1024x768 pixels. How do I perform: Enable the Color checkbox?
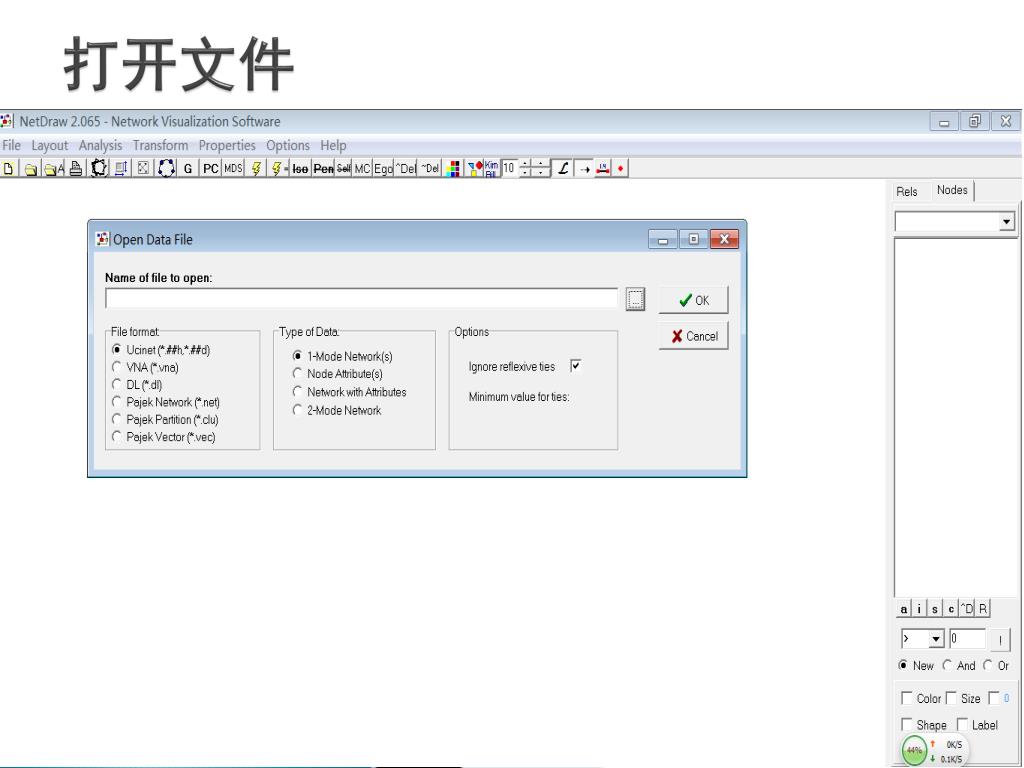click(906, 698)
